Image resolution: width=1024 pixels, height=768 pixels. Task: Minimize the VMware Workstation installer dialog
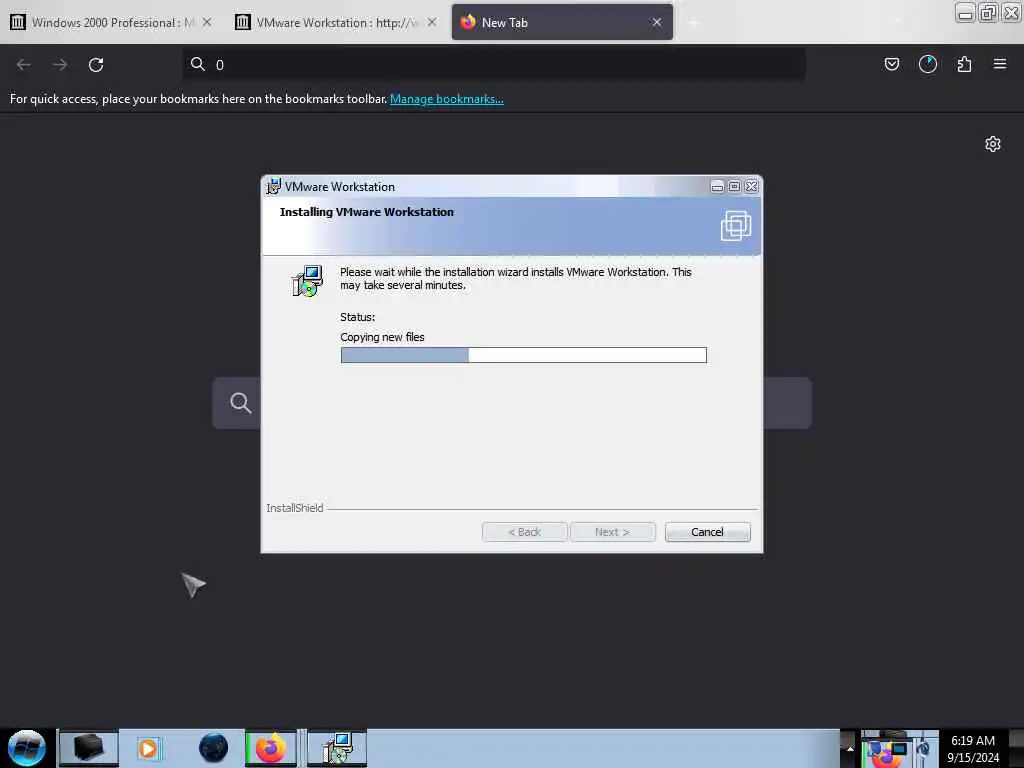coord(717,187)
